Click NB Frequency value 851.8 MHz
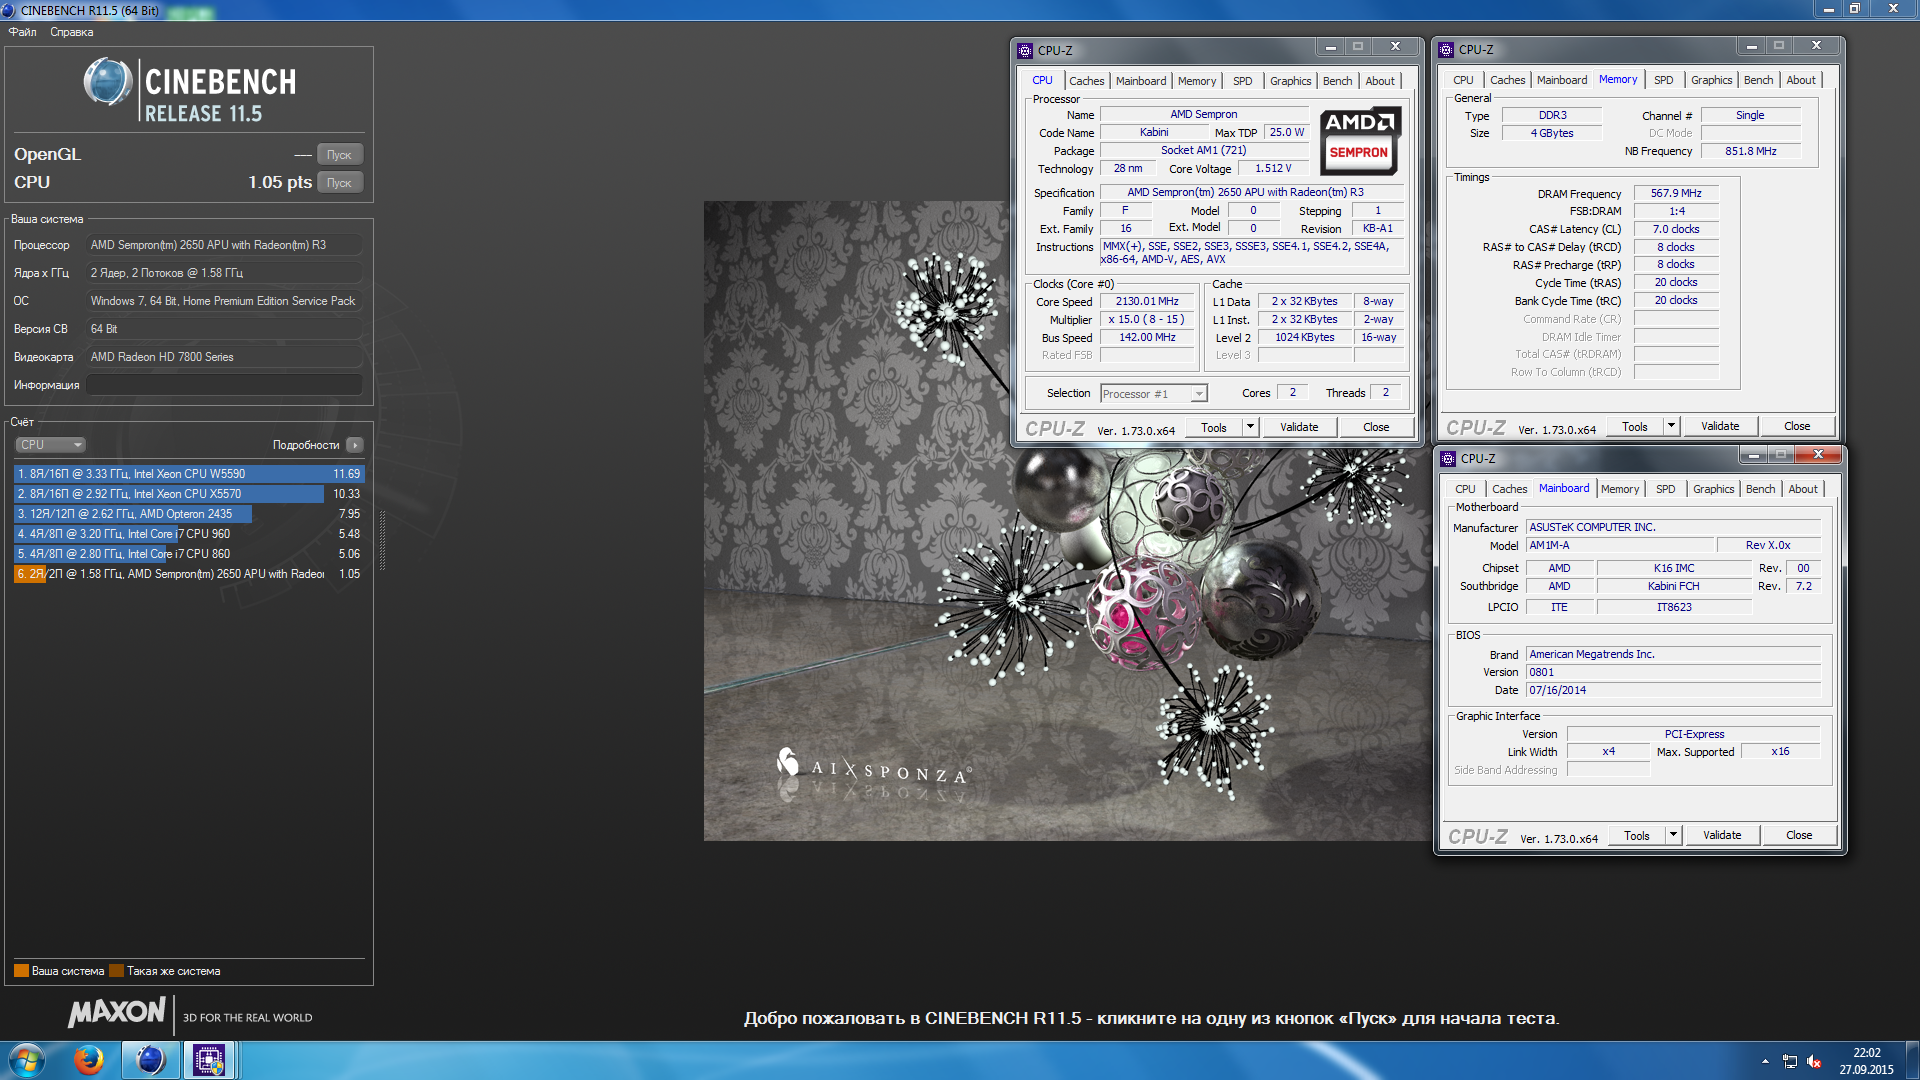The width and height of the screenshot is (1920, 1080). tap(1750, 151)
